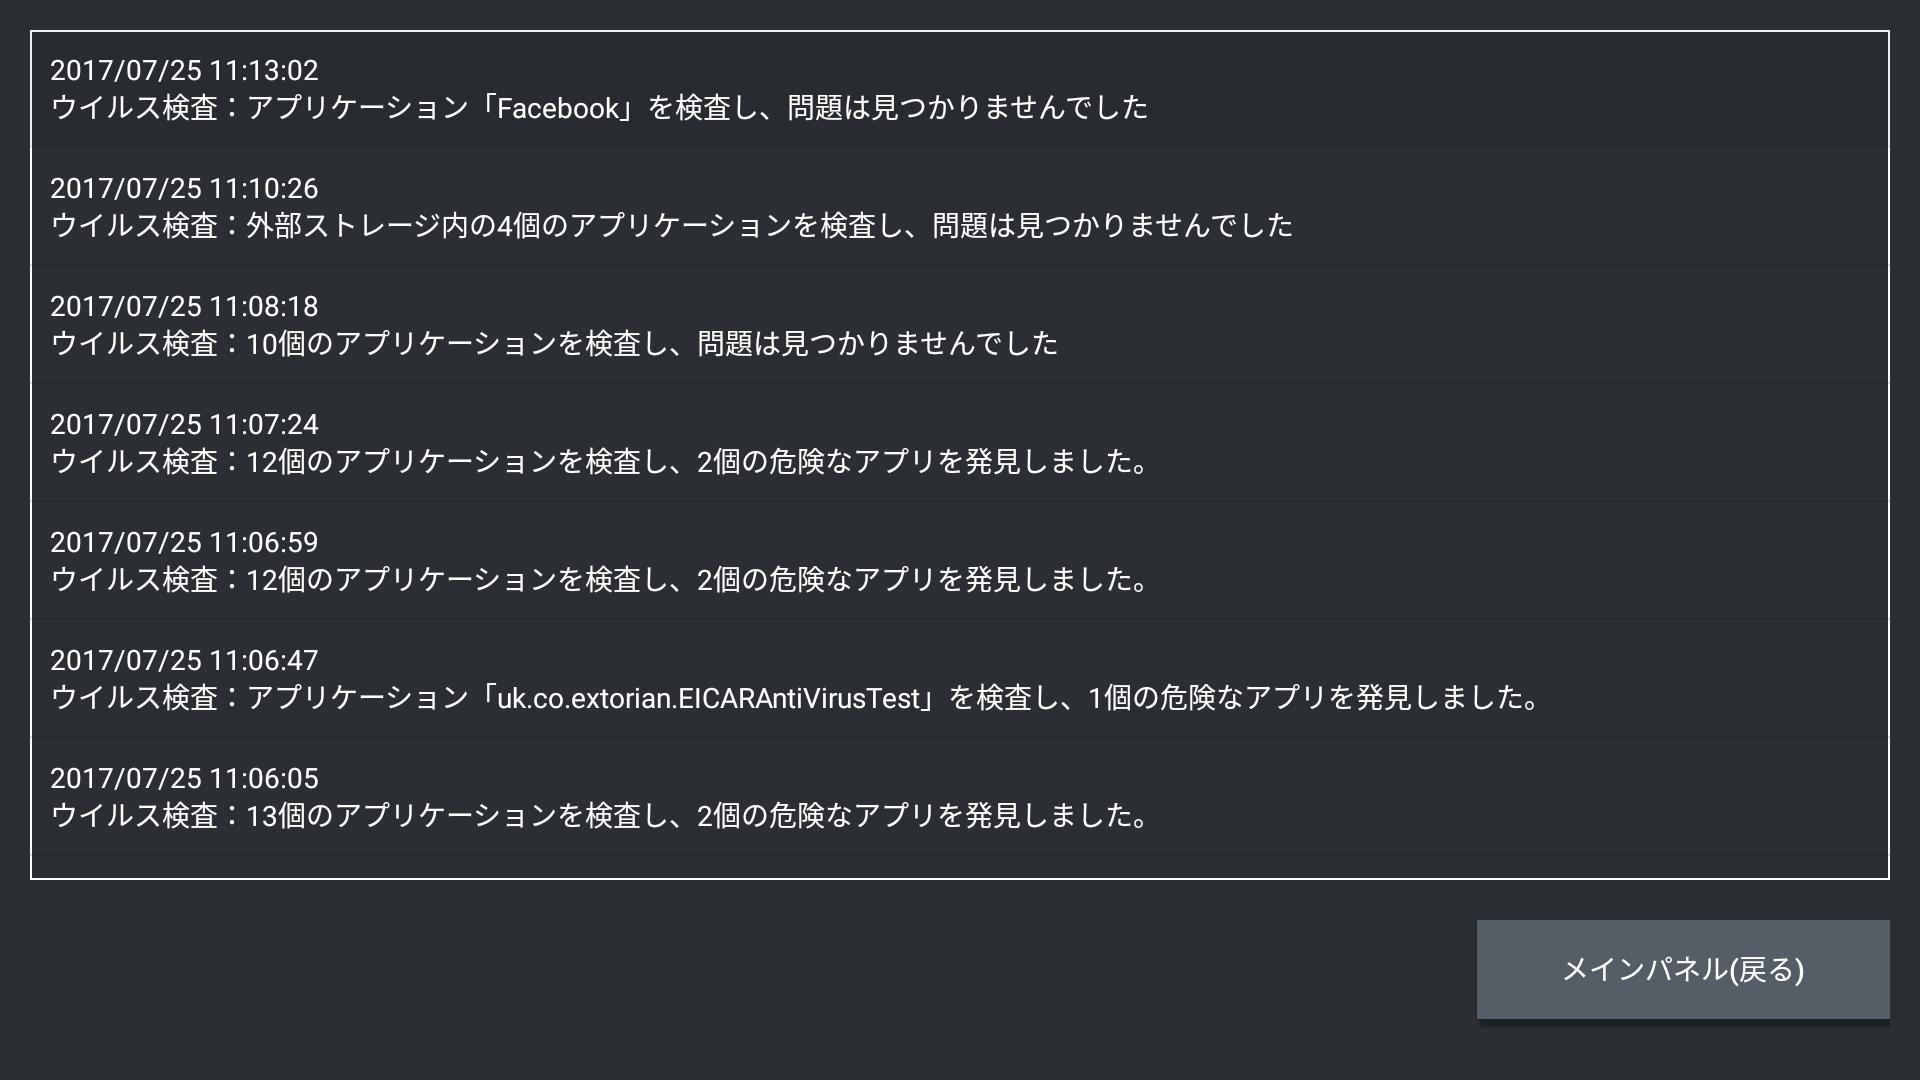
Task: Open the 11:07:24 log entry with 2 dangerous apps
Action: (960, 443)
